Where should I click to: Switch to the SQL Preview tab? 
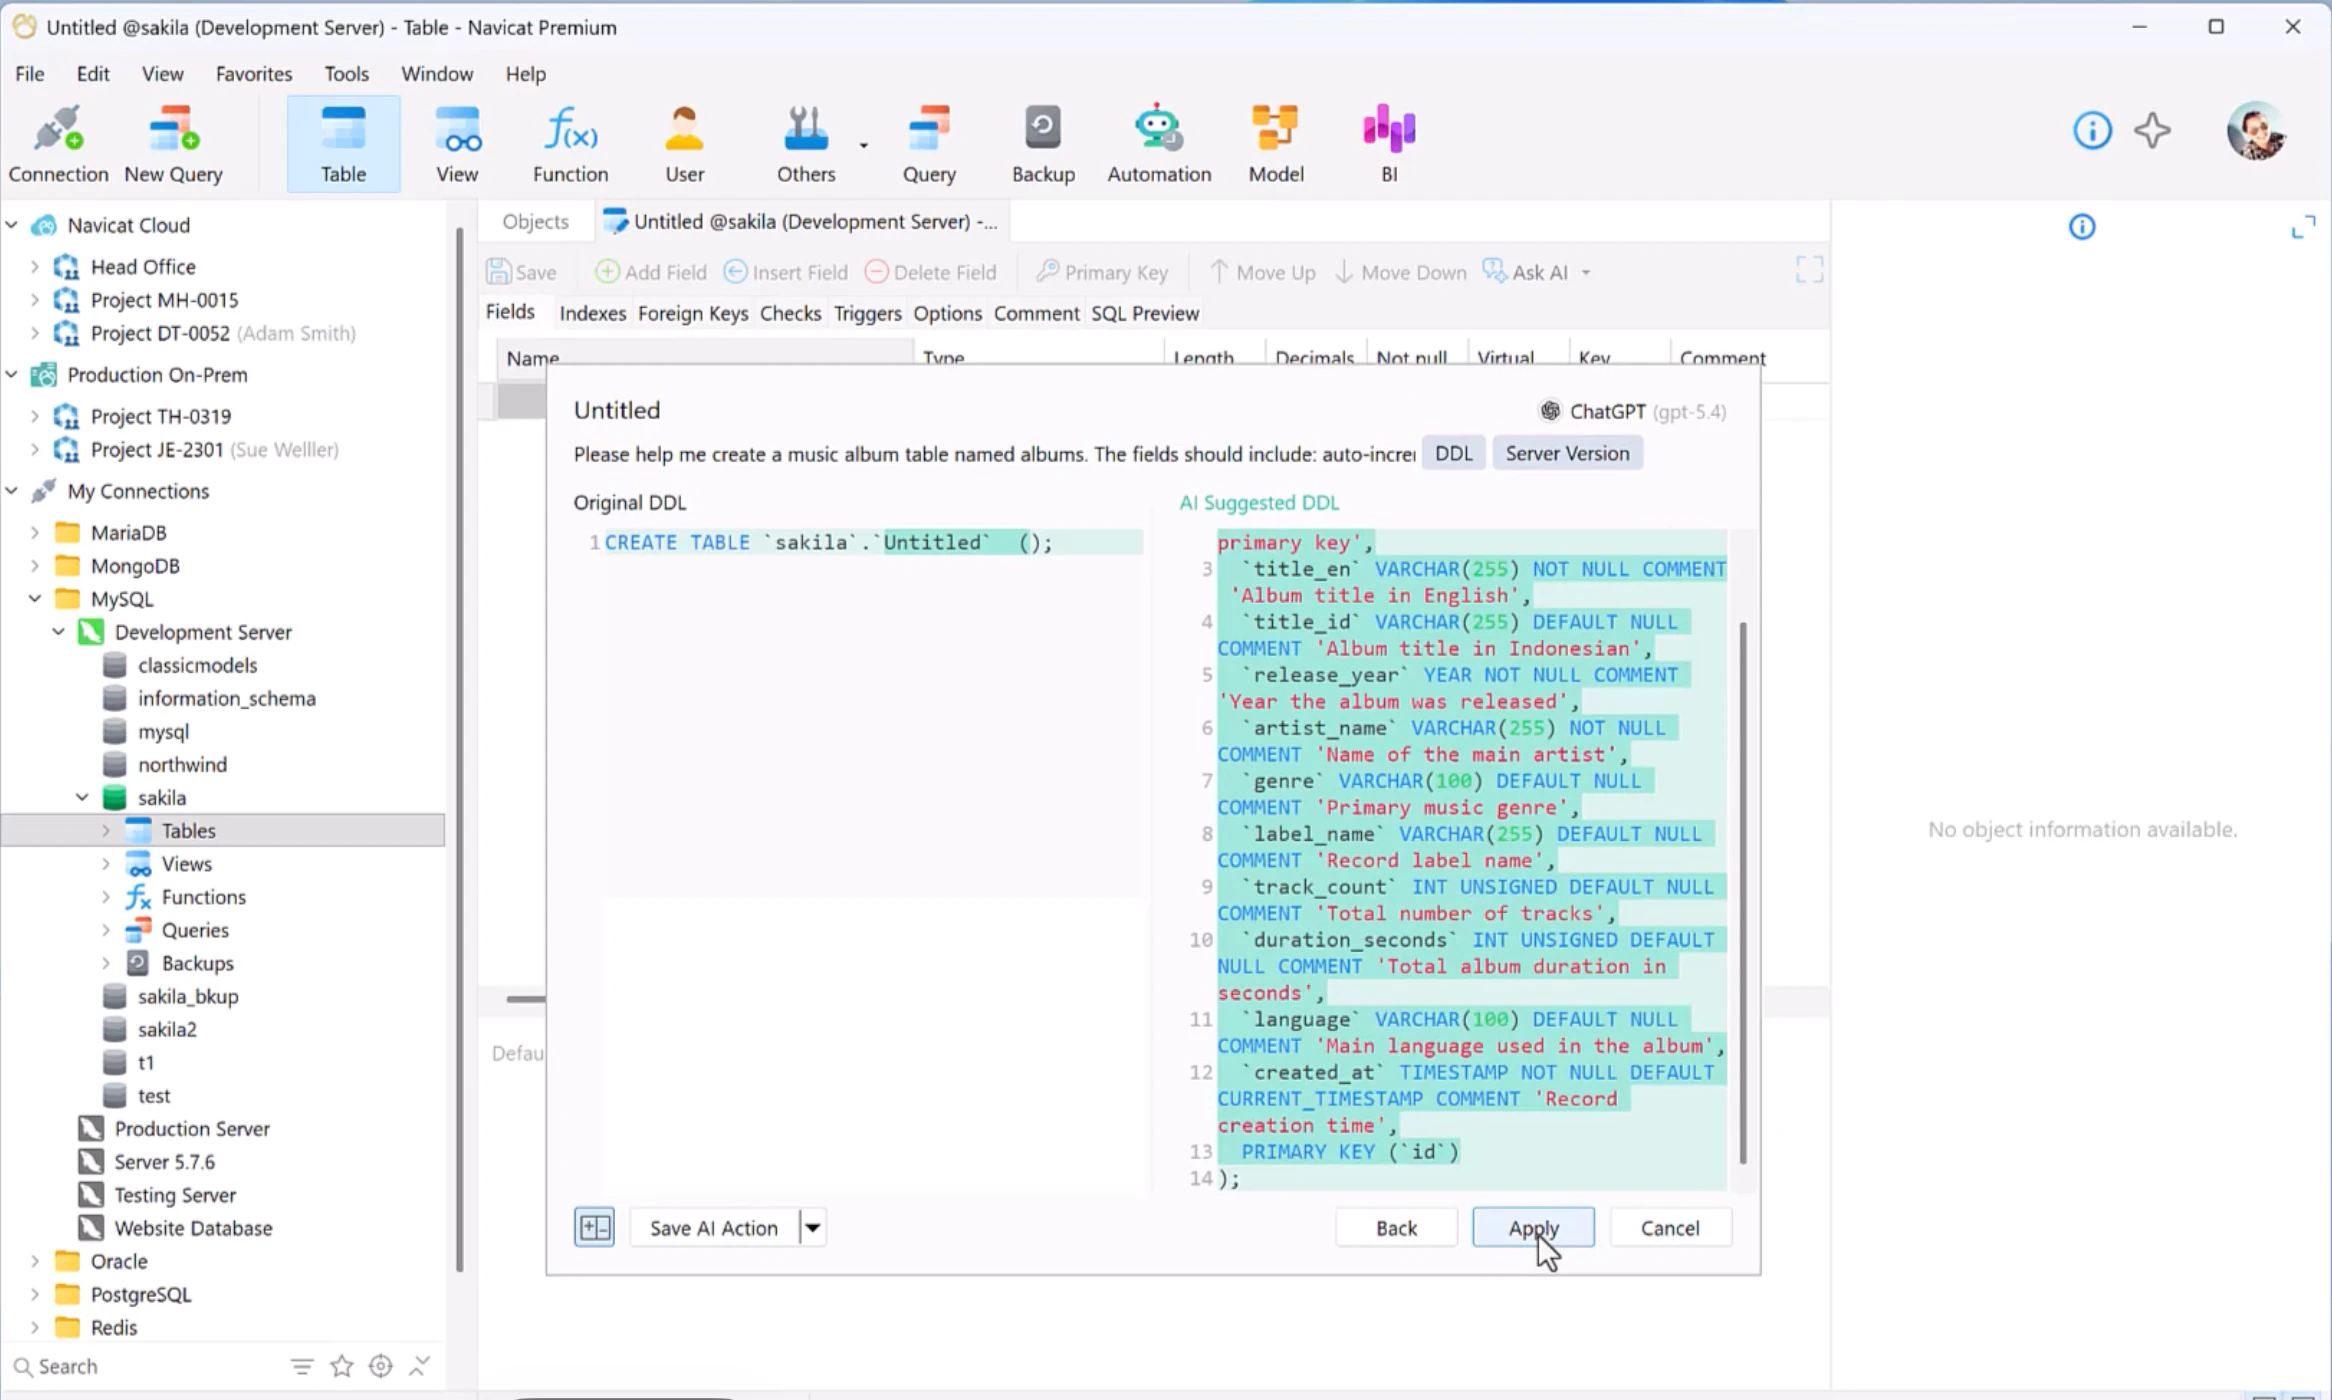click(x=1144, y=313)
